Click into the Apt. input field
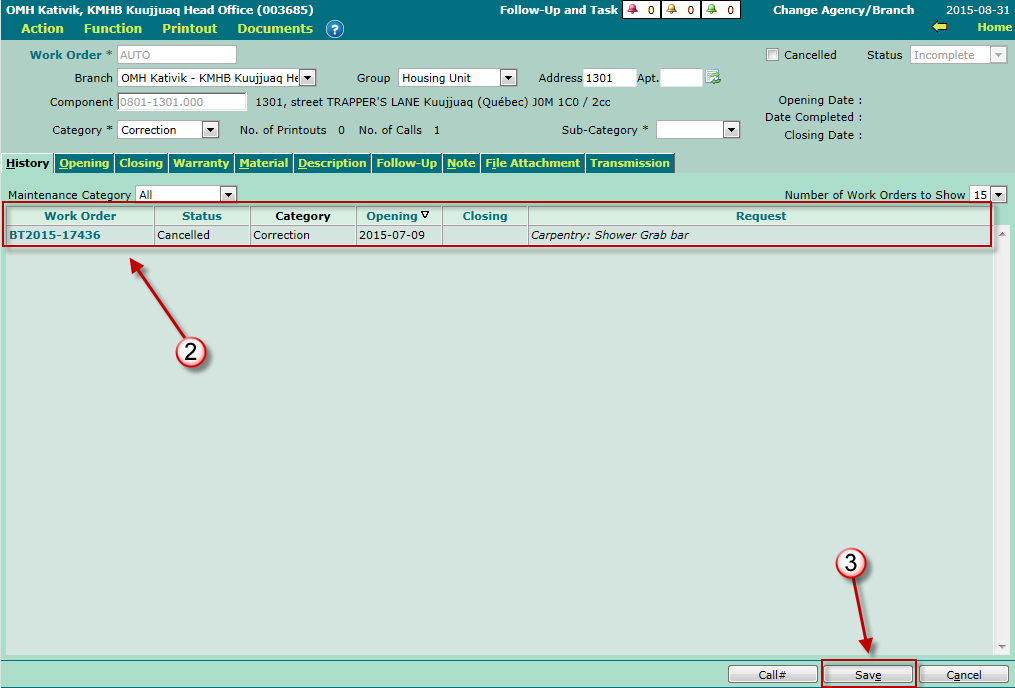The image size is (1015, 688). 681,77
